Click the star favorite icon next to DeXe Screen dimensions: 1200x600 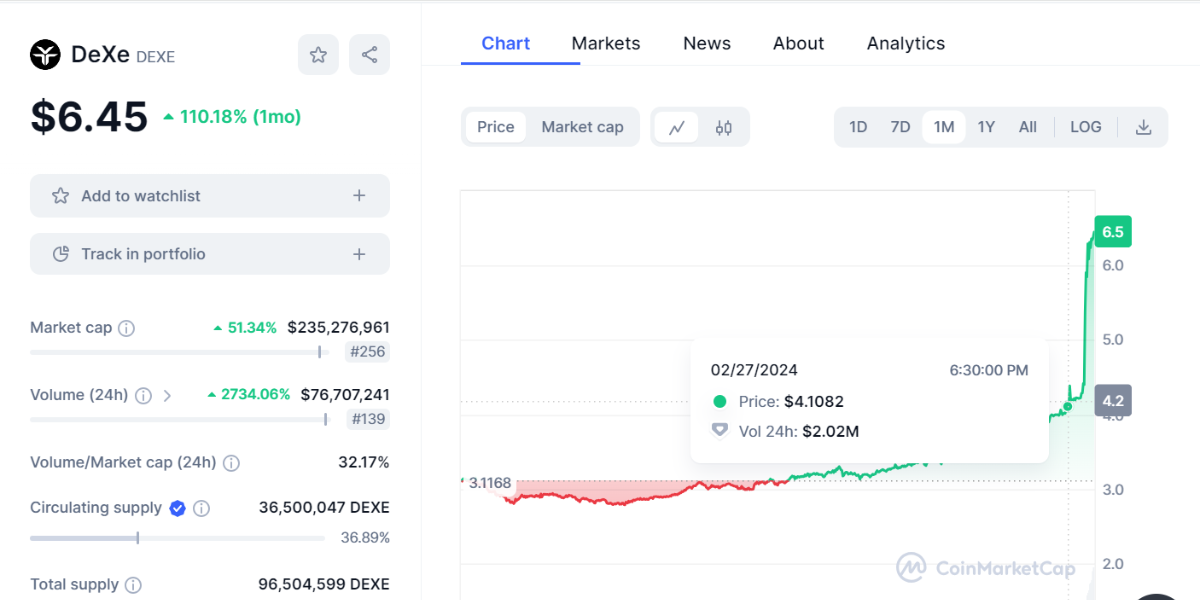point(318,55)
